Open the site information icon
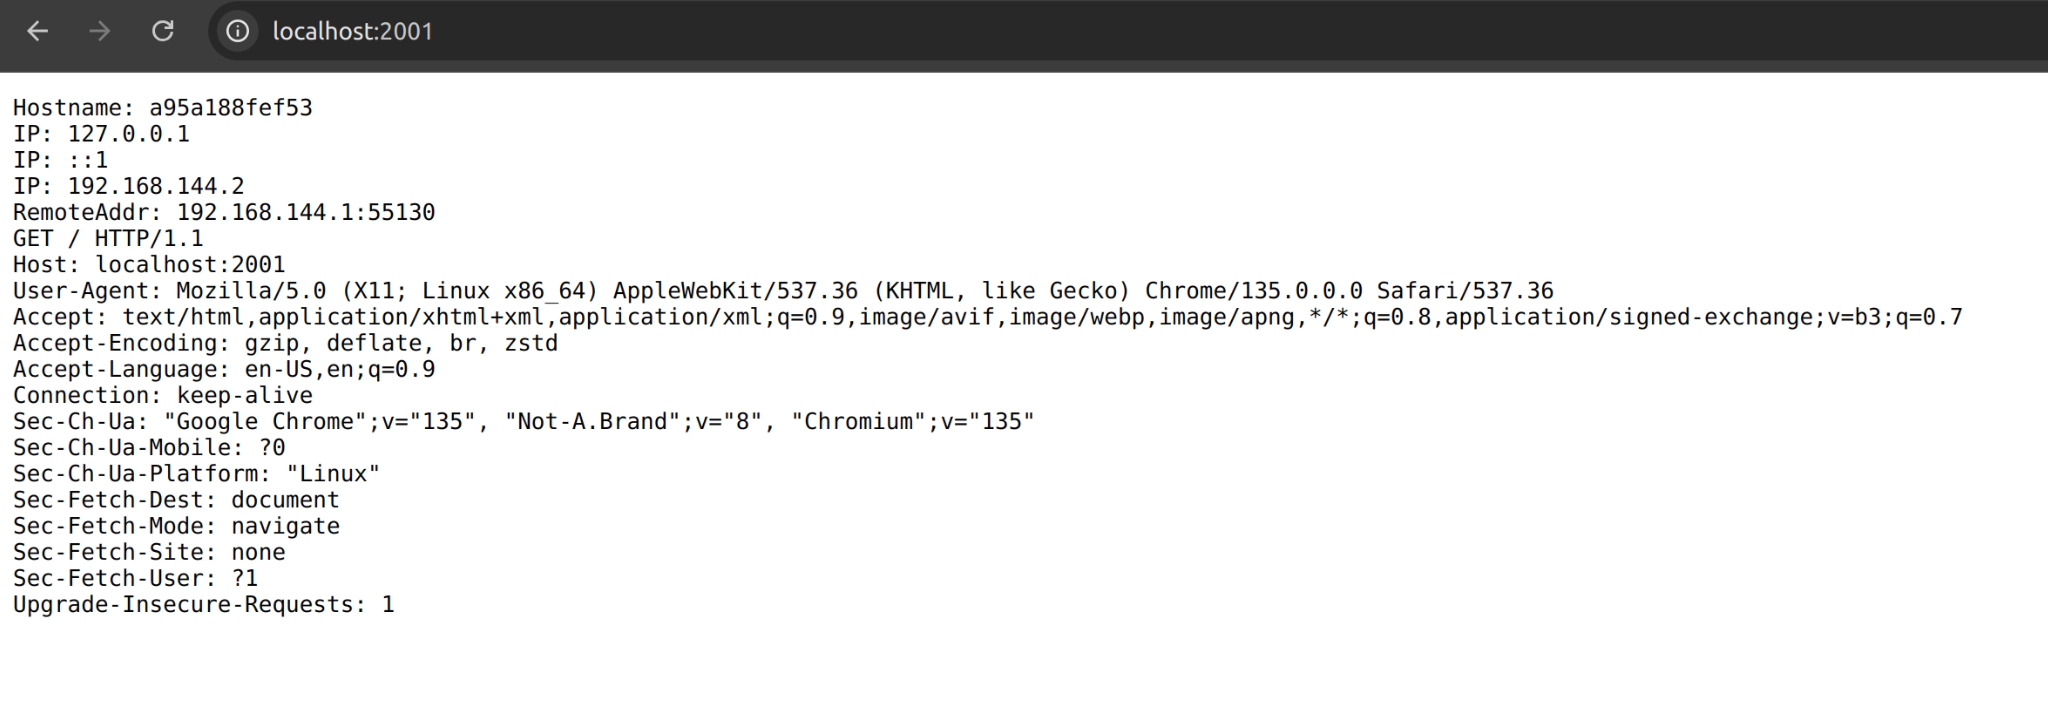This screenshot has width=2048, height=708. click(x=237, y=31)
